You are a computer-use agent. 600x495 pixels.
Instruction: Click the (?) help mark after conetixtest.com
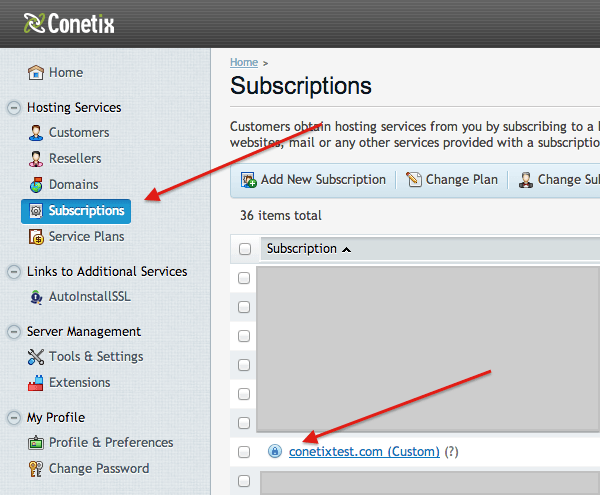point(452,452)
